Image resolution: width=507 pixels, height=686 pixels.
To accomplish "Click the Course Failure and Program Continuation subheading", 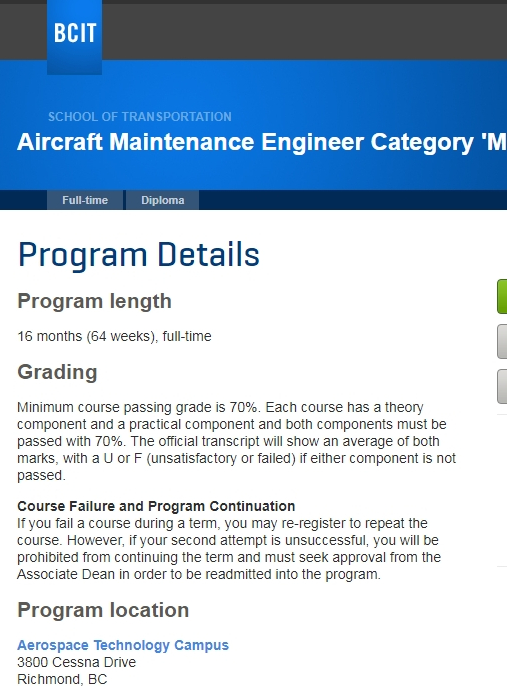I will 156,506.
